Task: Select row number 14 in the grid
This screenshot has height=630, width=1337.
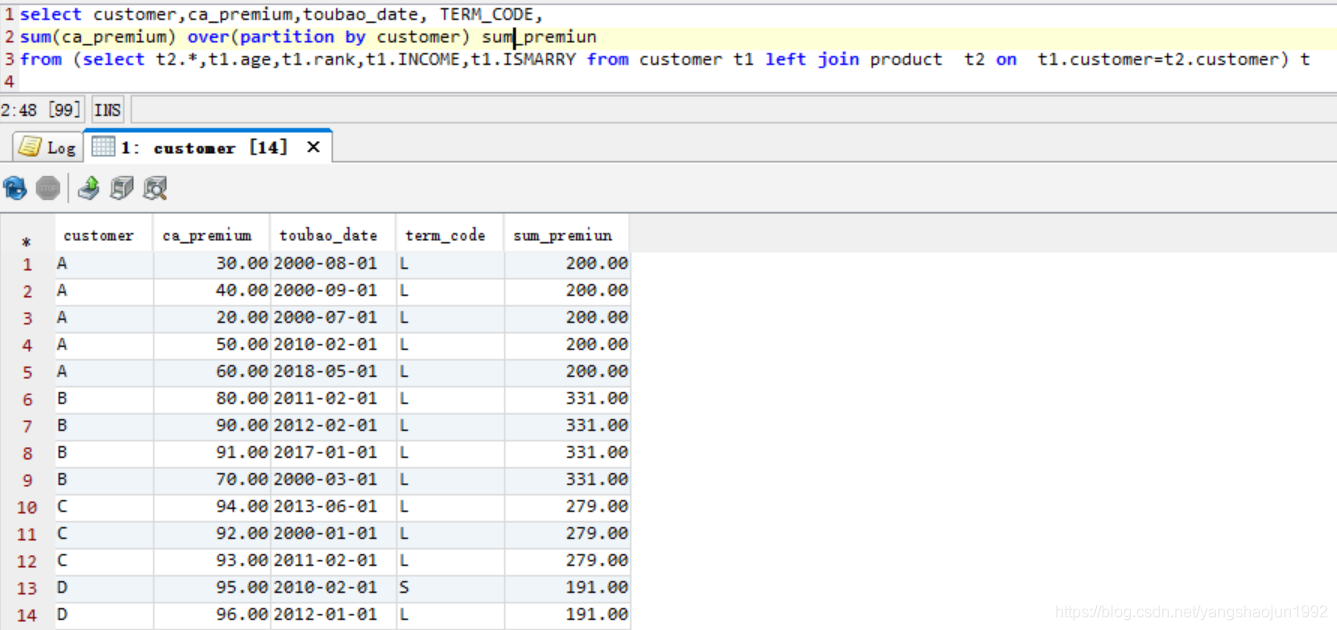Action: (27, 615)
